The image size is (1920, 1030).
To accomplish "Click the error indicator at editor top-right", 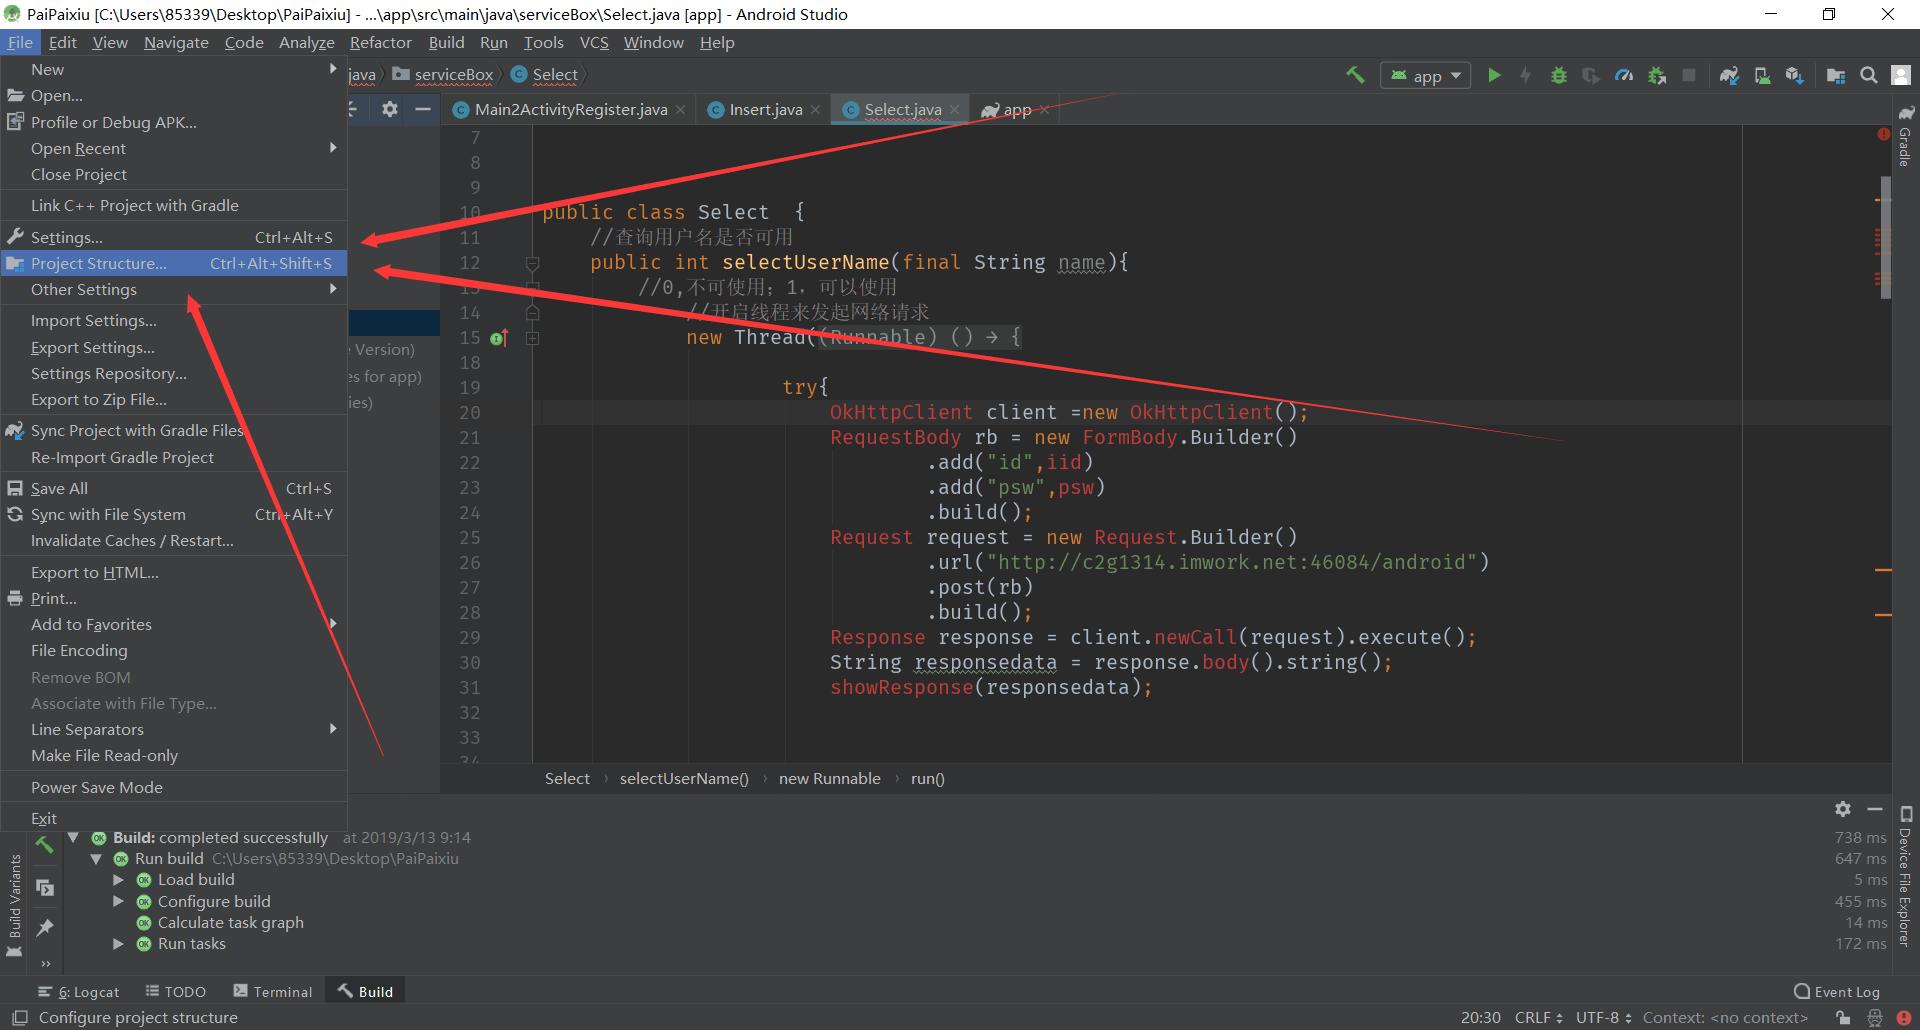I will coord(1884,134).
